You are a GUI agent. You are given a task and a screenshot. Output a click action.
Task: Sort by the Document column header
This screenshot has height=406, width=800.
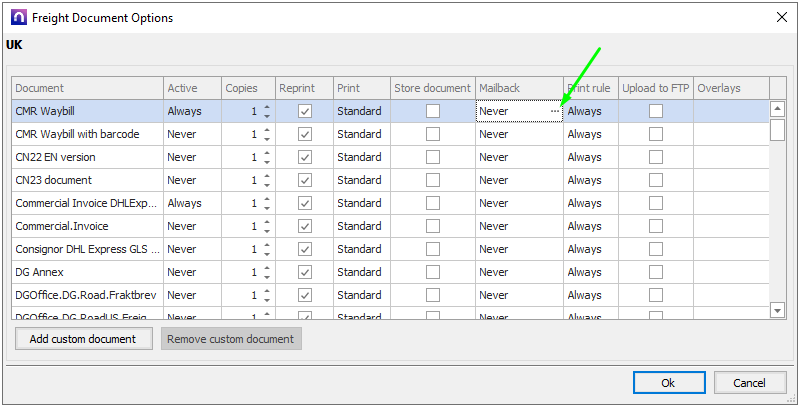point(87,88)
